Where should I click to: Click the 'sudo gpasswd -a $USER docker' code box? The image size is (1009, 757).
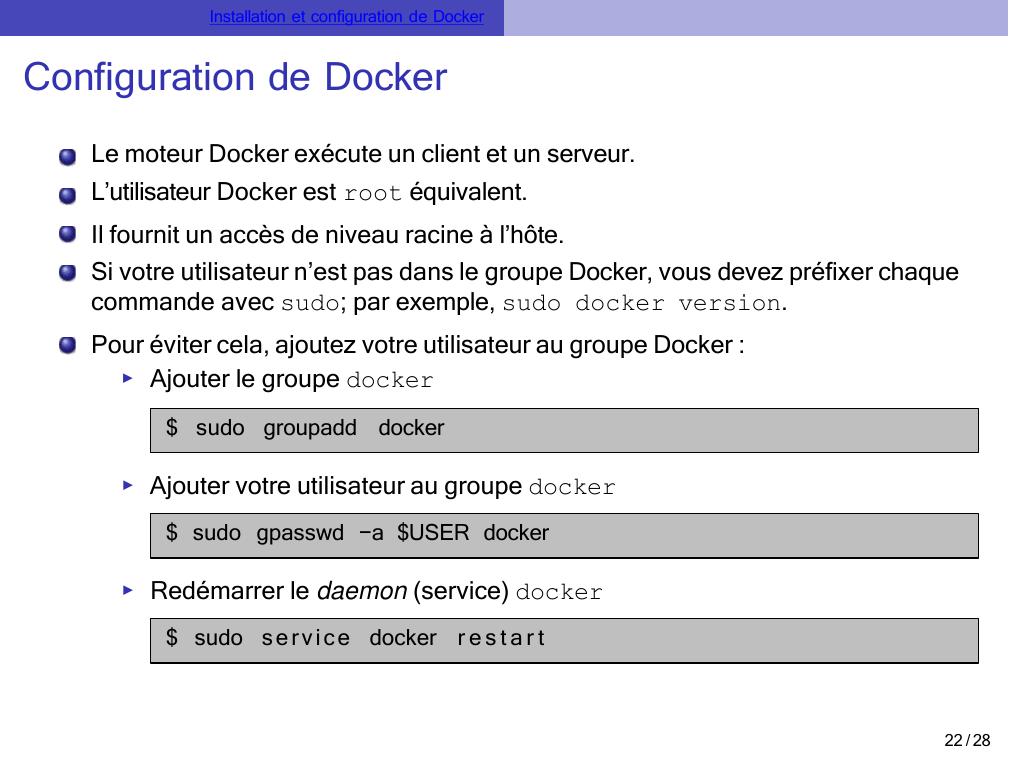(x=564, y=534)
